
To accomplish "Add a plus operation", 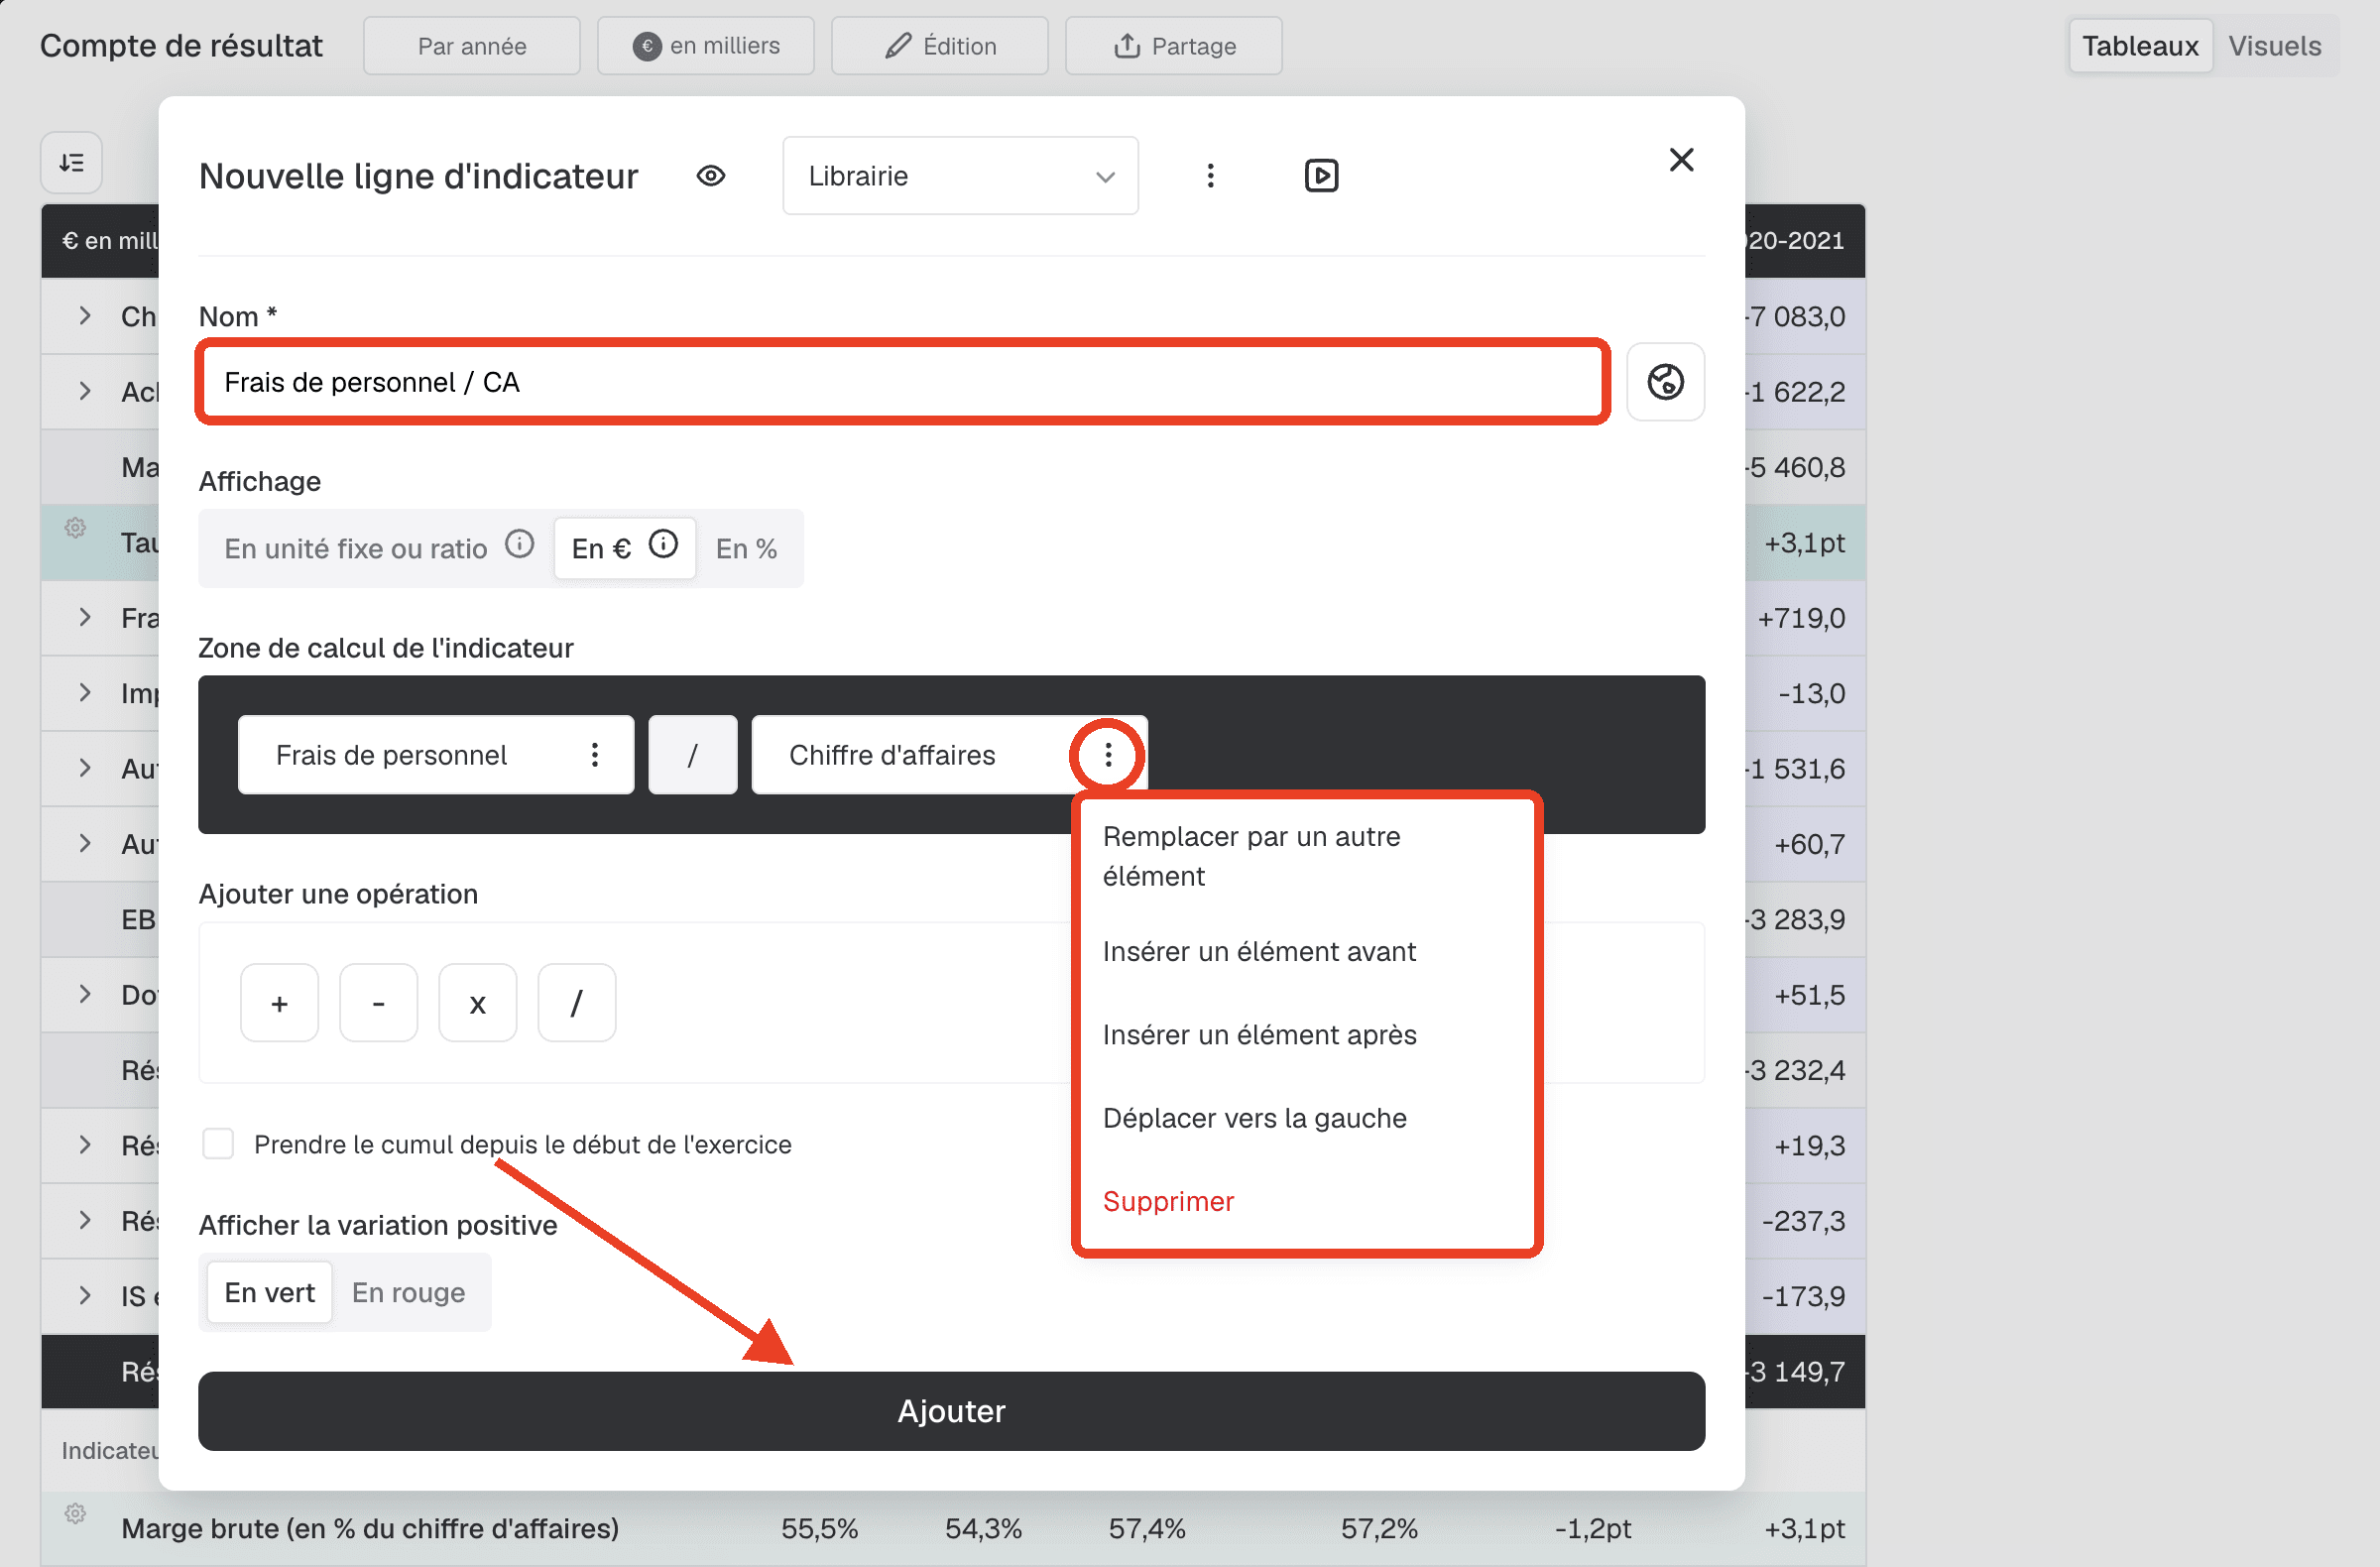I will click(279, 1003).
